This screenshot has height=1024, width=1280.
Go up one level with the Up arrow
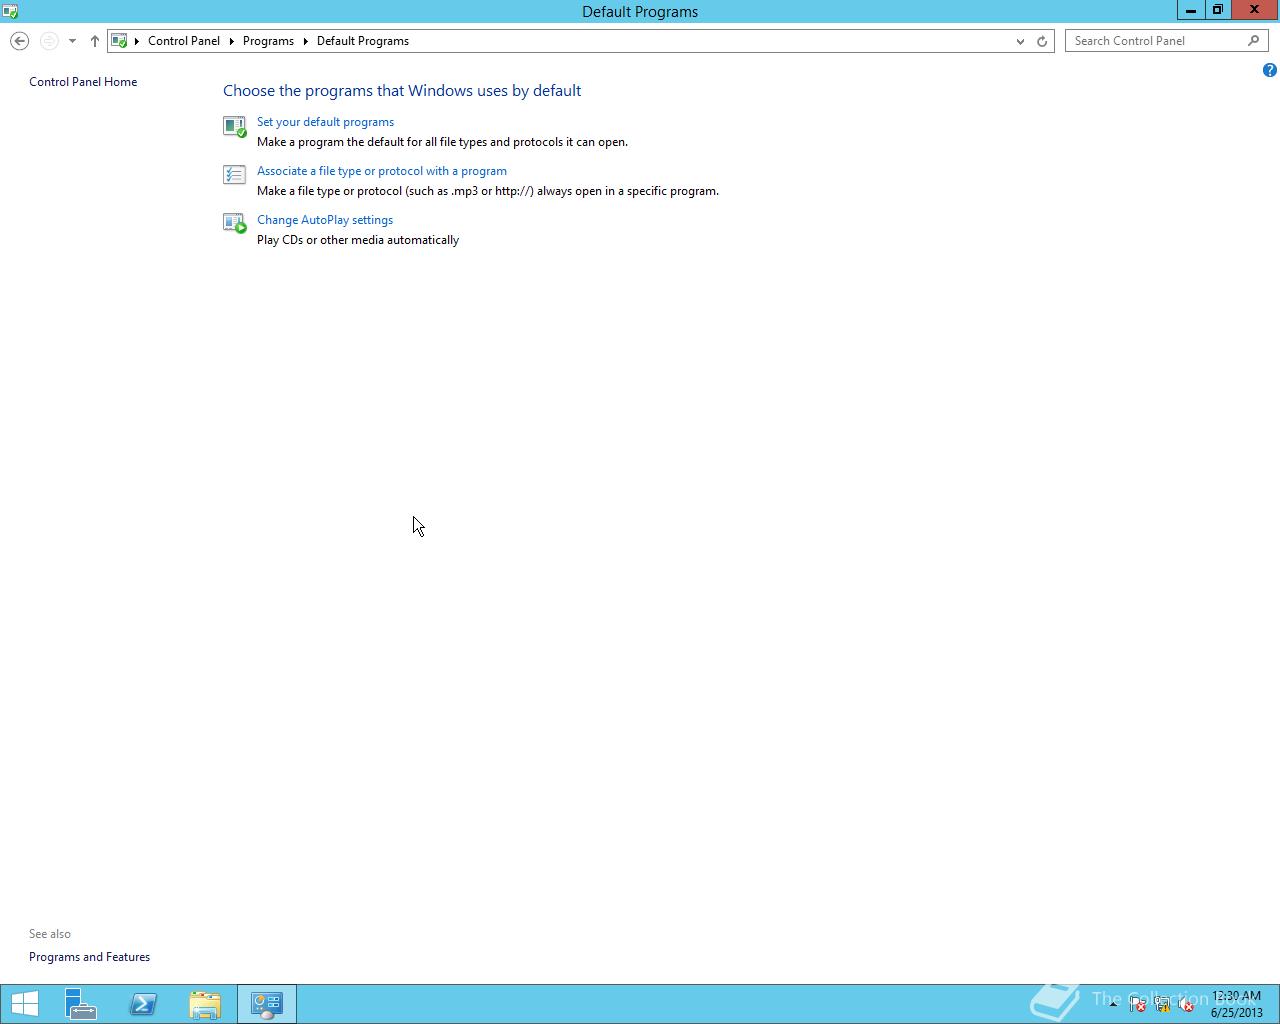(x=95, y=41)
